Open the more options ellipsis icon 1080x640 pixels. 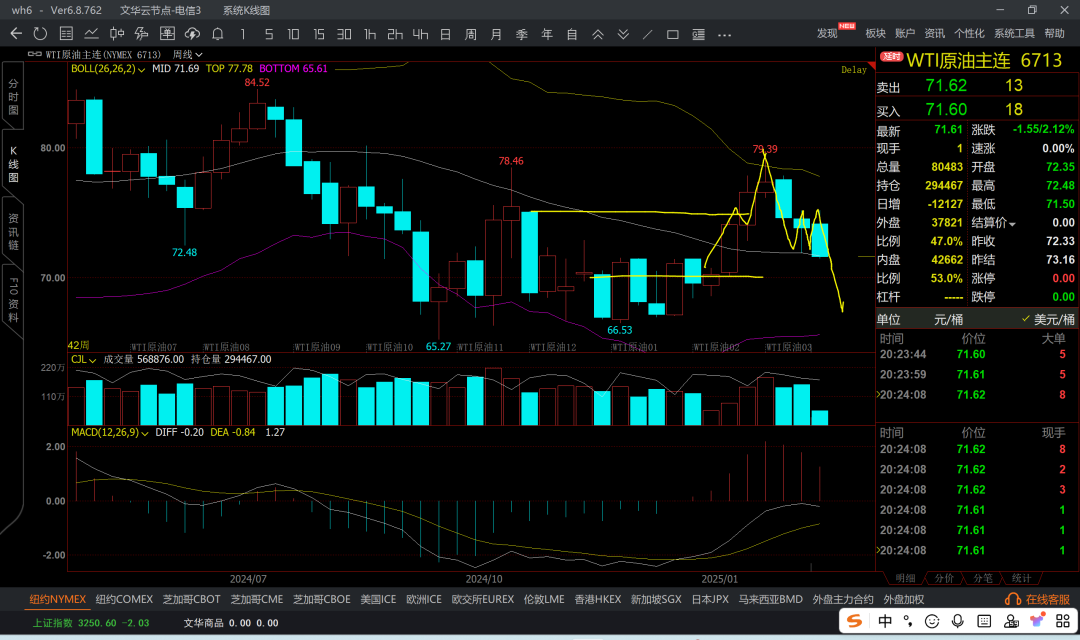coord(724,34)
